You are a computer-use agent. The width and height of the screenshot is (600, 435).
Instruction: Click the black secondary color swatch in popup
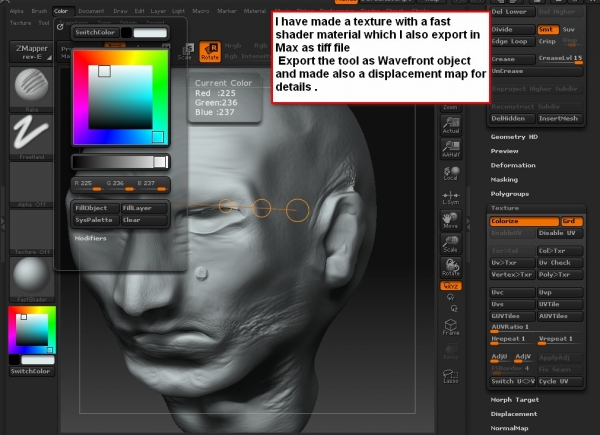(126, 33)
